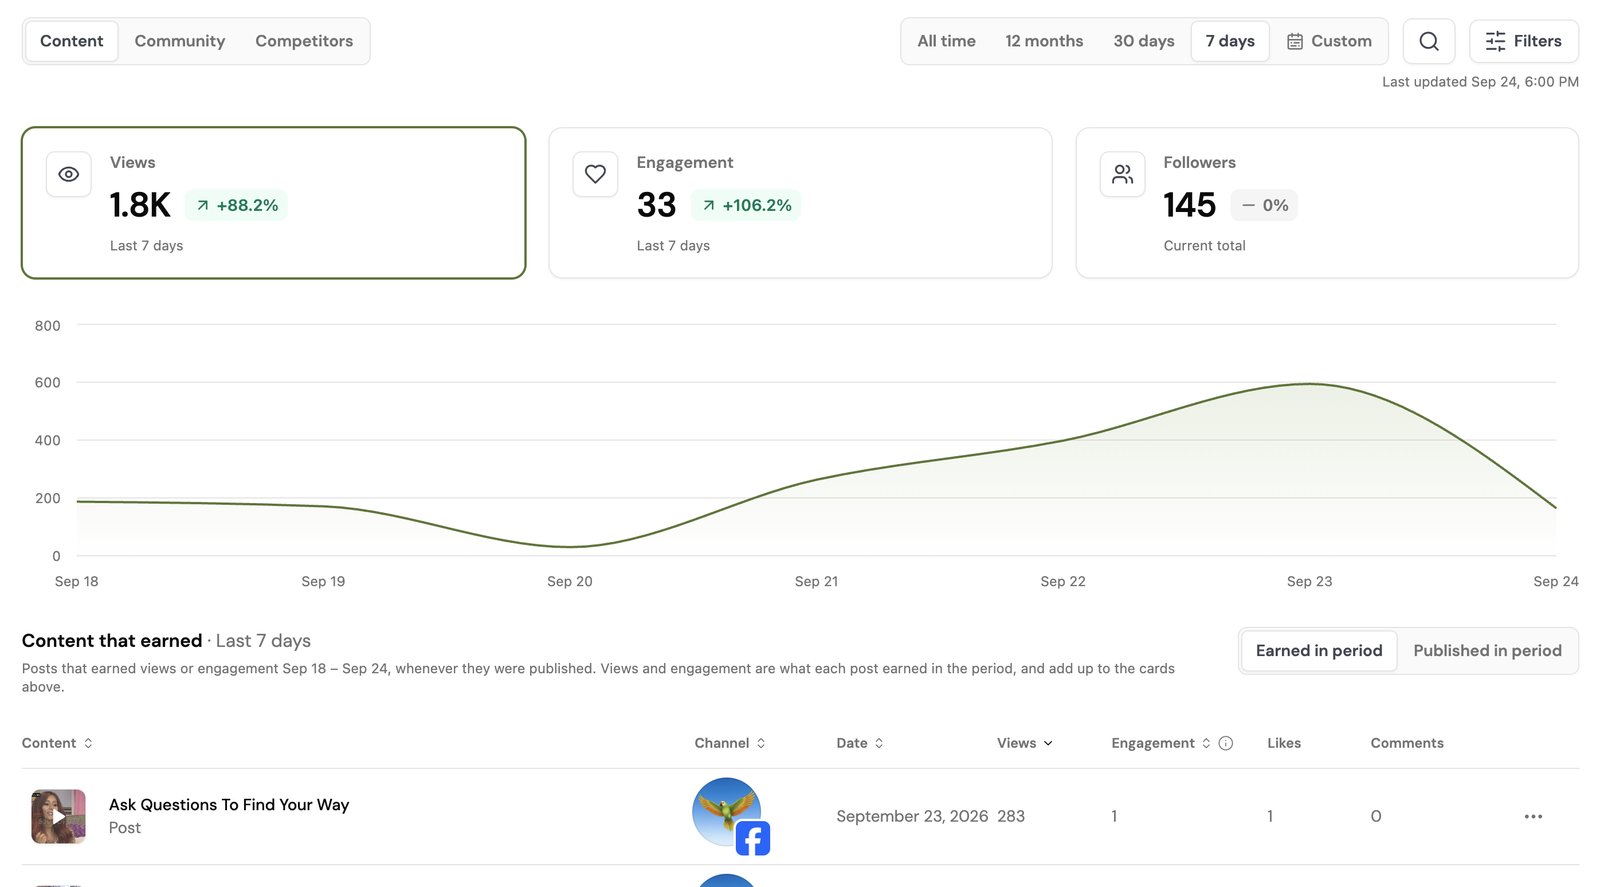The image size is (1600, 887).
Task: Click the 0% followers change badge
Action: (x=1264, y=205)
